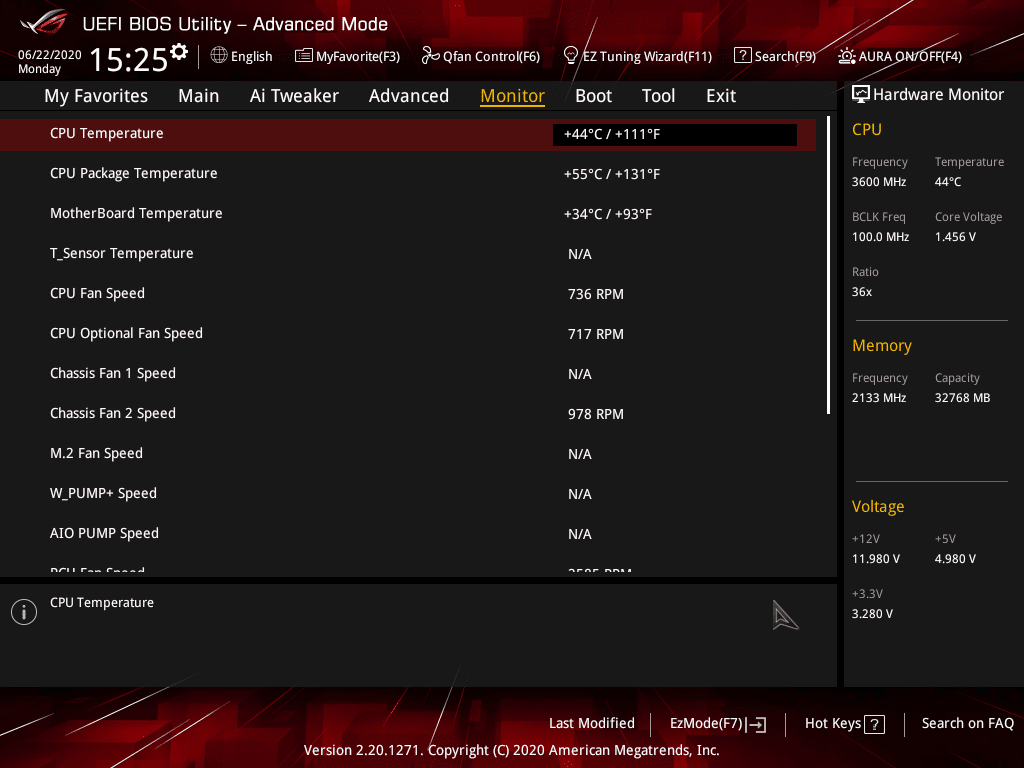Click the 3600 MHz CPU frequency value
The height and width of the screenshot is (768, 1024).
click(879, 182)
